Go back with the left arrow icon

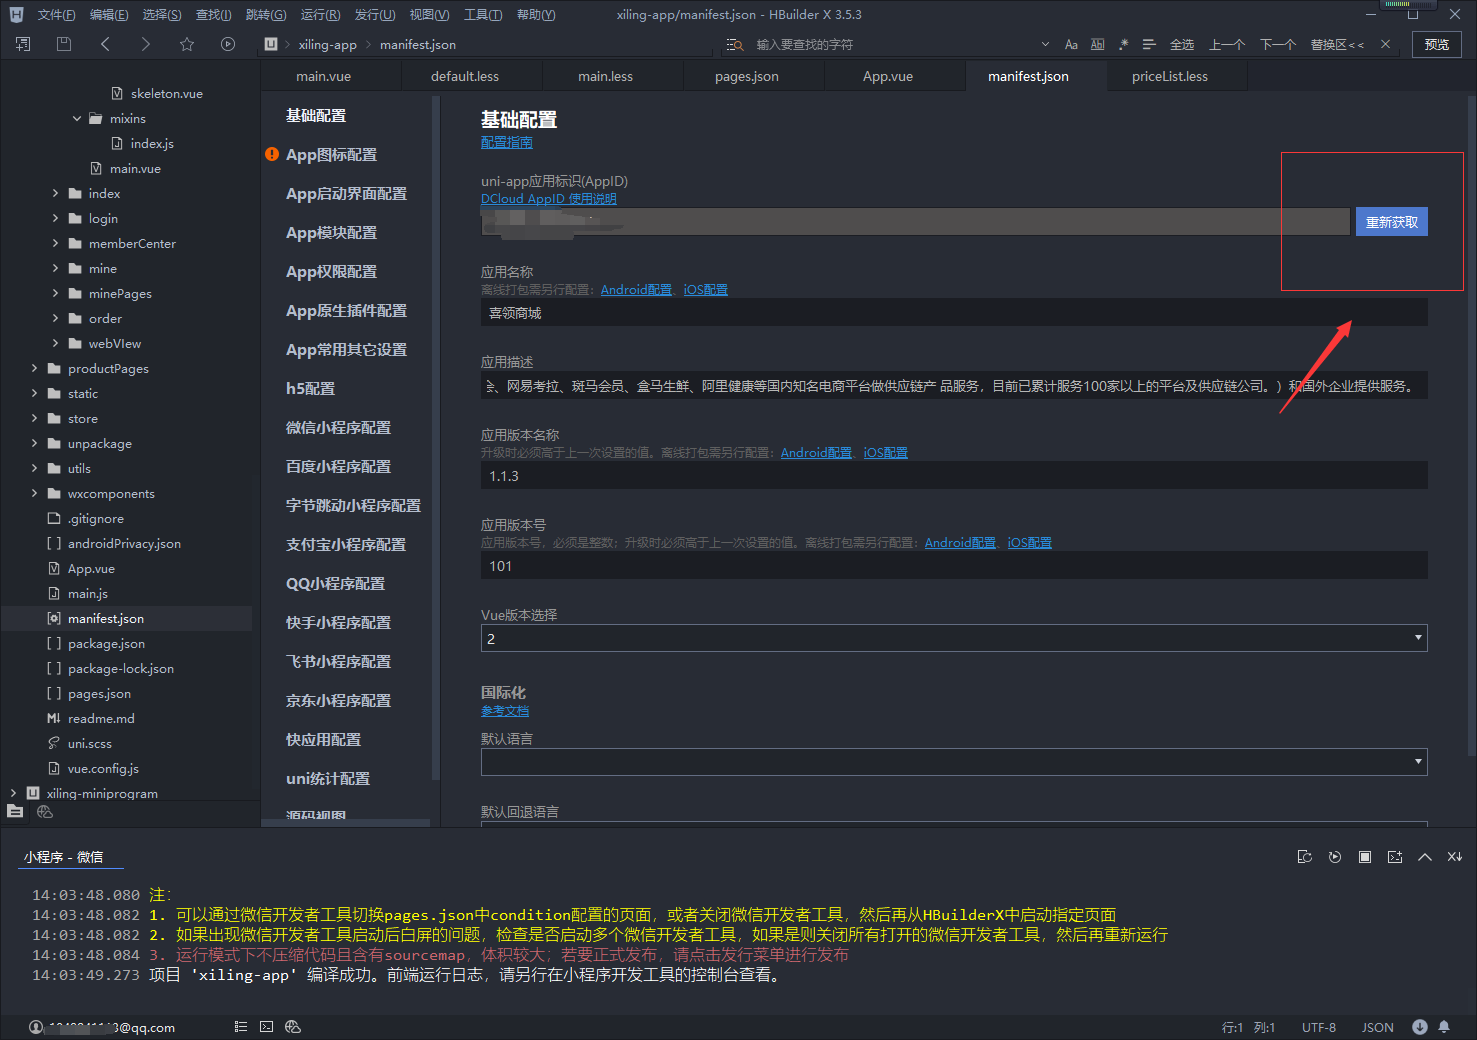pos(105,44)
